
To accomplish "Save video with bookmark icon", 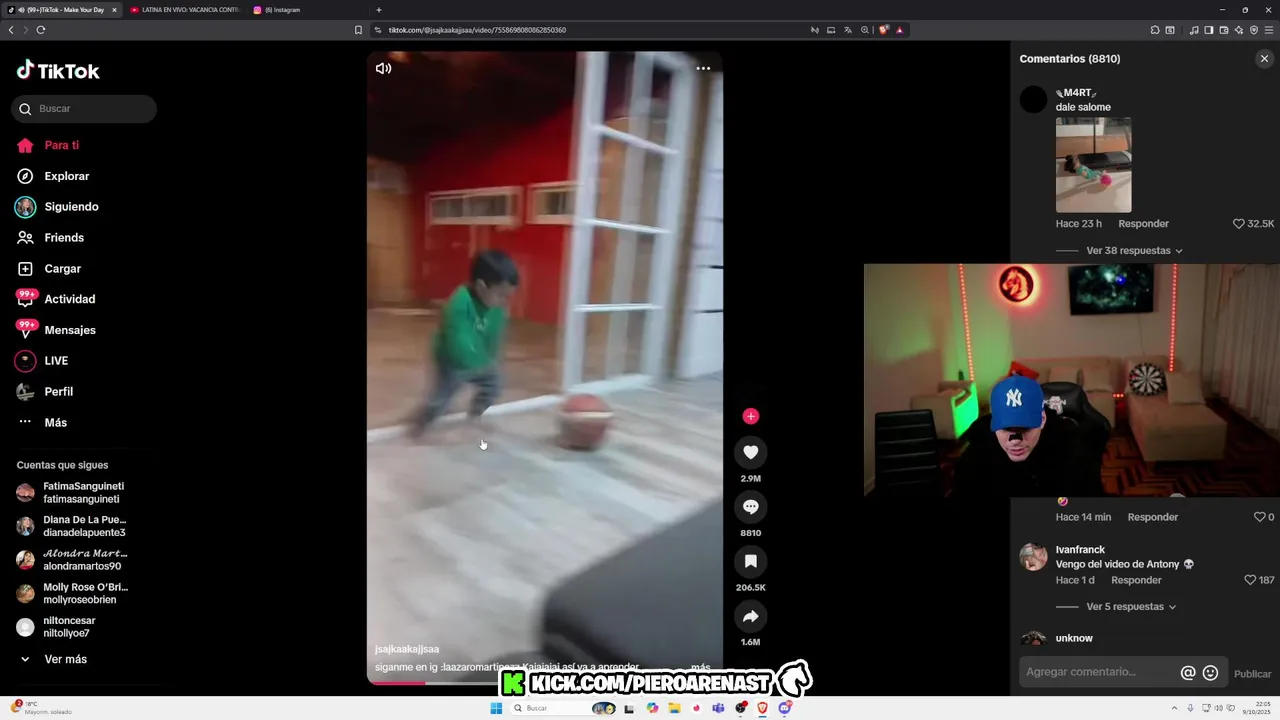I will point(751,561).
